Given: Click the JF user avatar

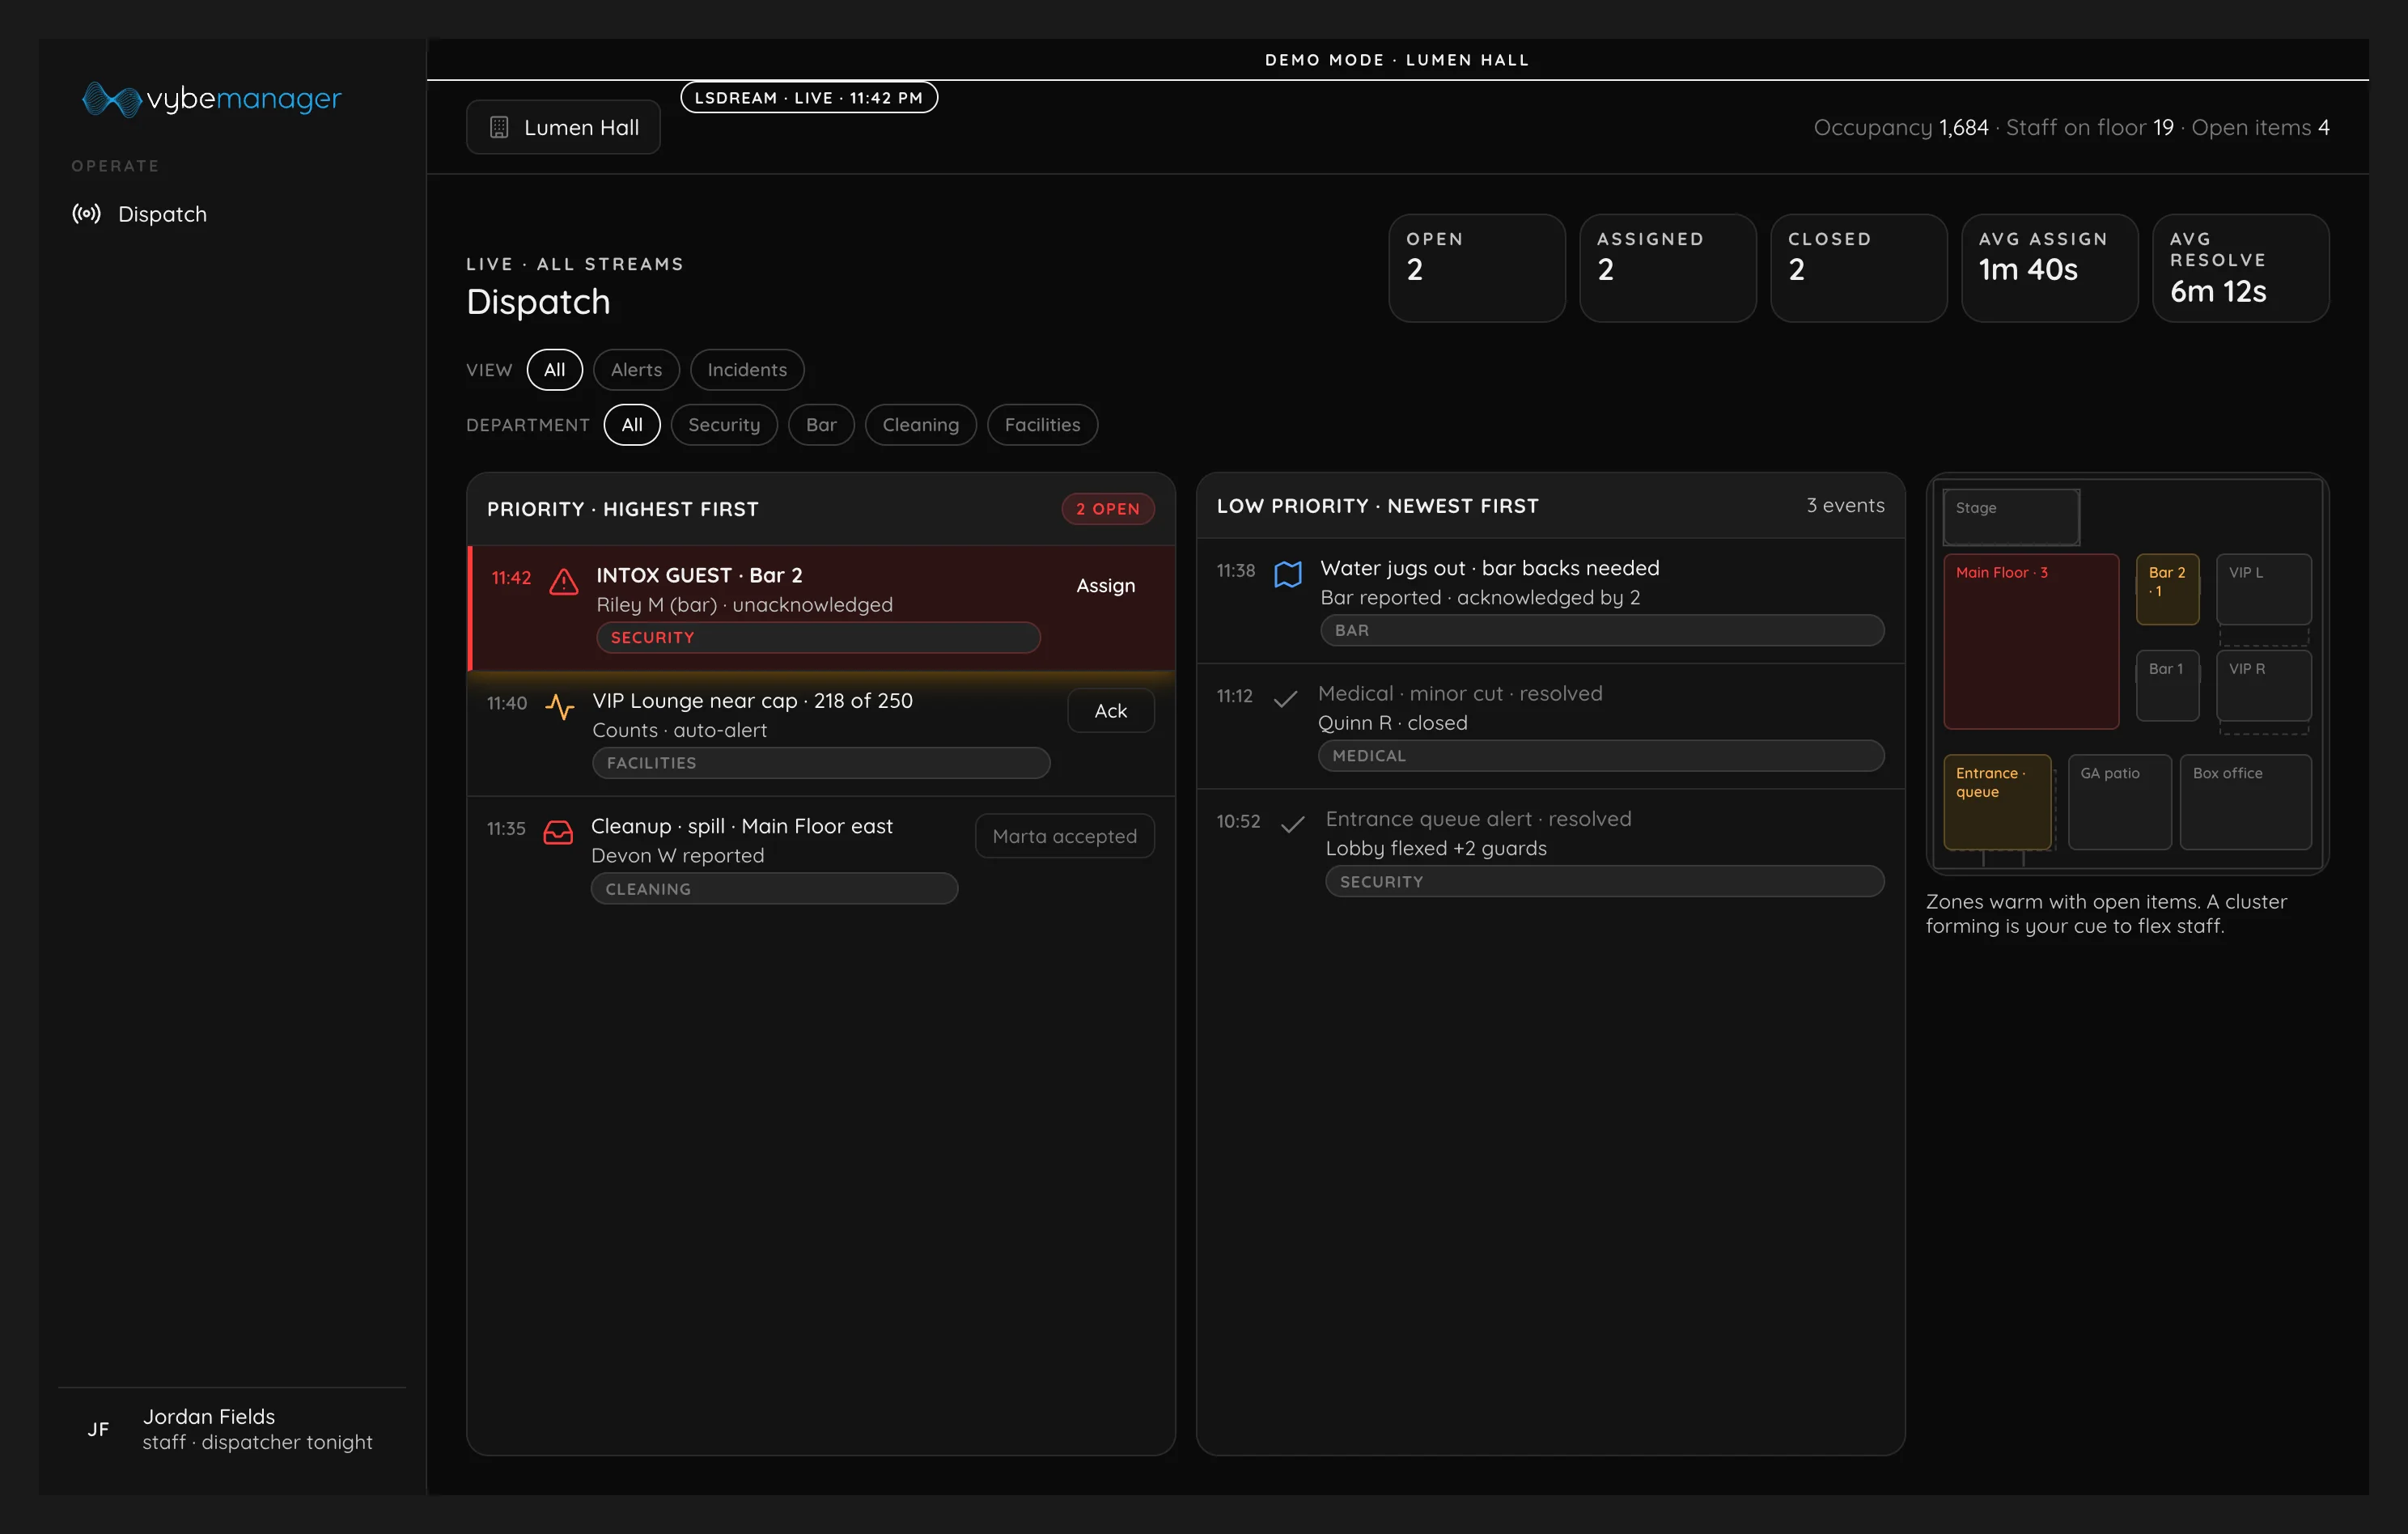Looking at the screenshot, I should point(98,1429).
